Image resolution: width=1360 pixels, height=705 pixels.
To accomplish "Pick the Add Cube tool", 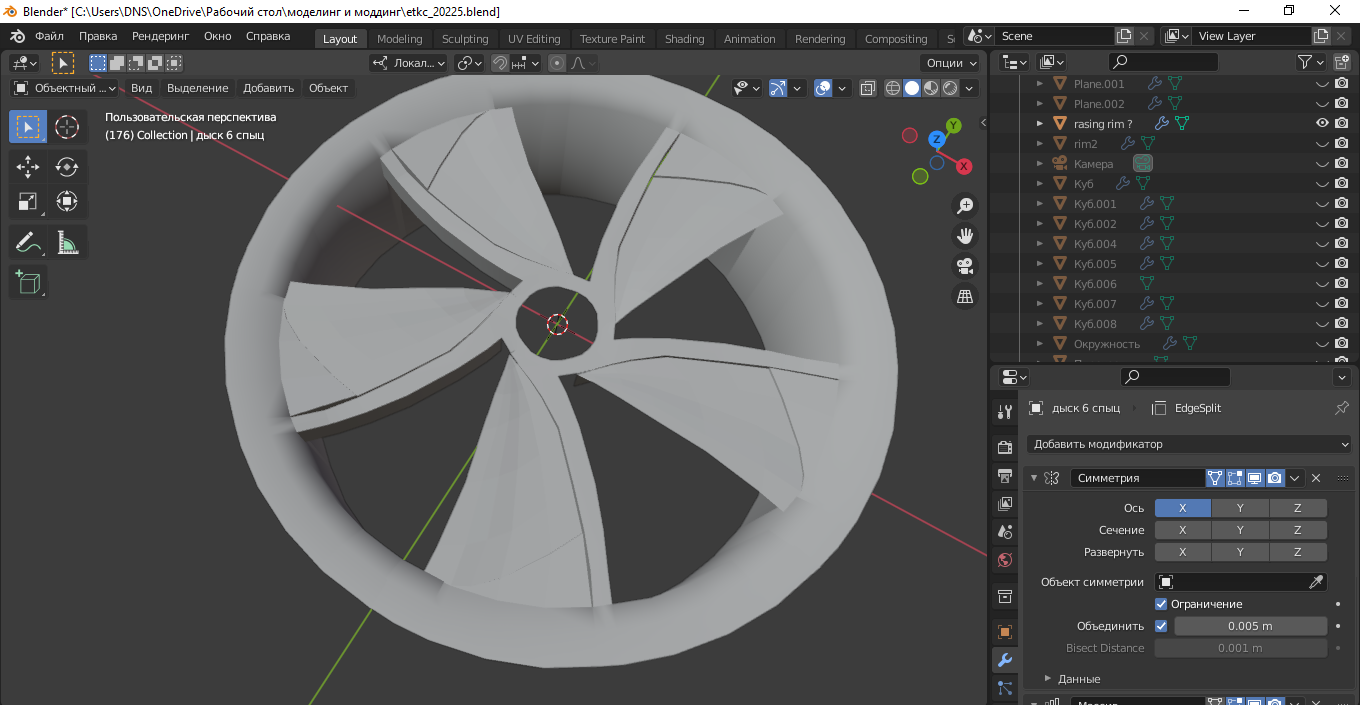I will click(28, 282).
